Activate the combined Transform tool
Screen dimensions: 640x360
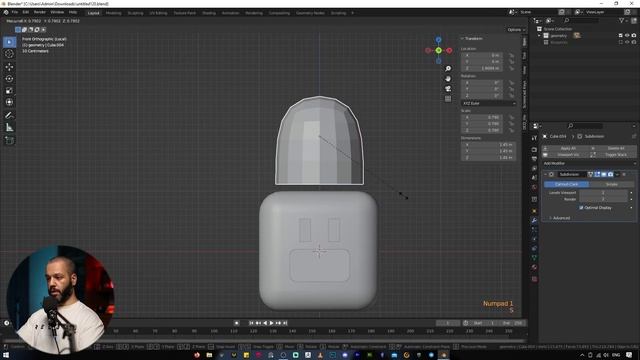click(9, 102)
